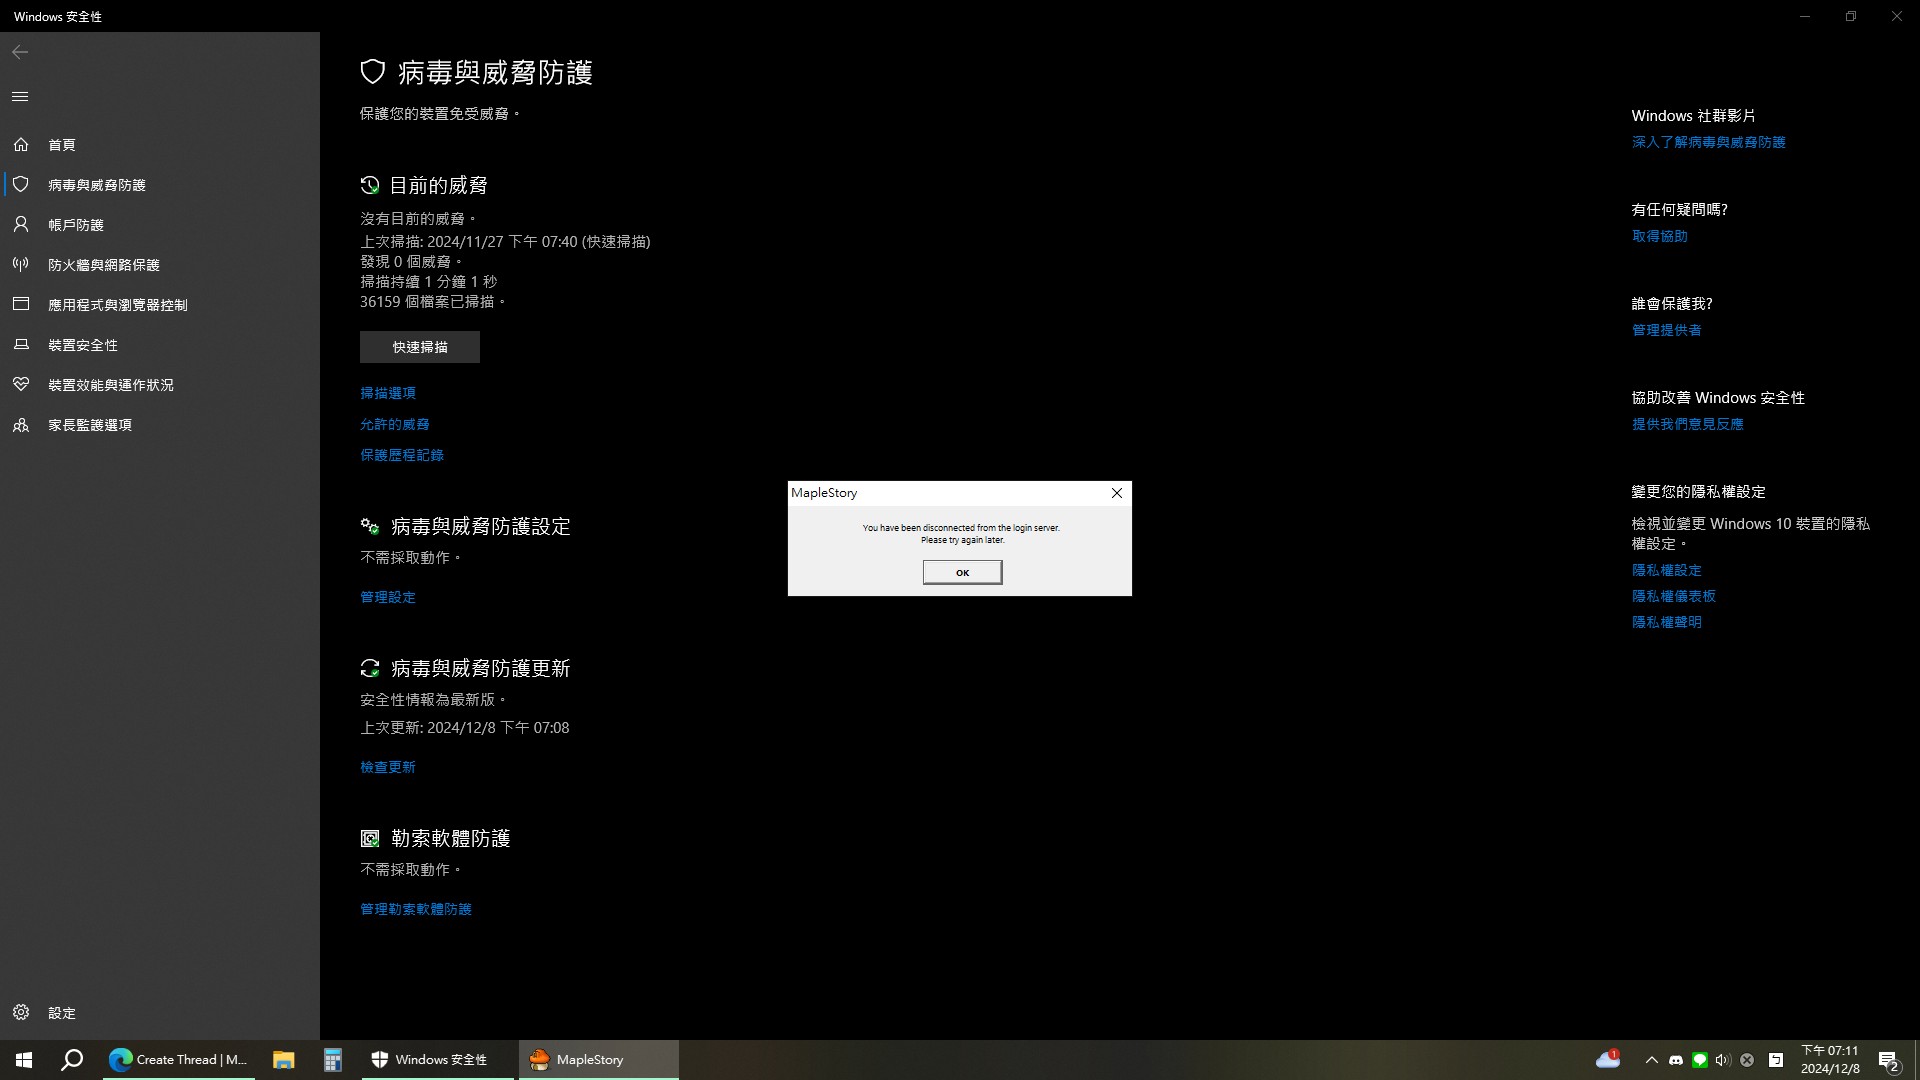Click the input method ㄅ tray icon
The width and height of the screenshot is (1920, 1080).
(x=1776, y=1060)
